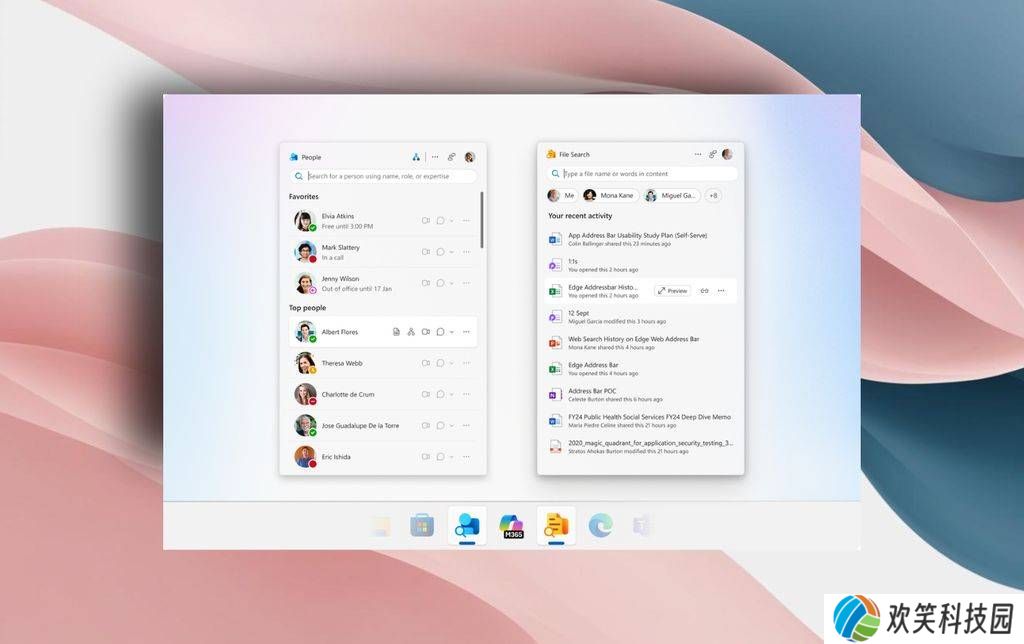The image size is (1024, 644).
Task: Open the 12 Sept file
Action: click(641, 317)
